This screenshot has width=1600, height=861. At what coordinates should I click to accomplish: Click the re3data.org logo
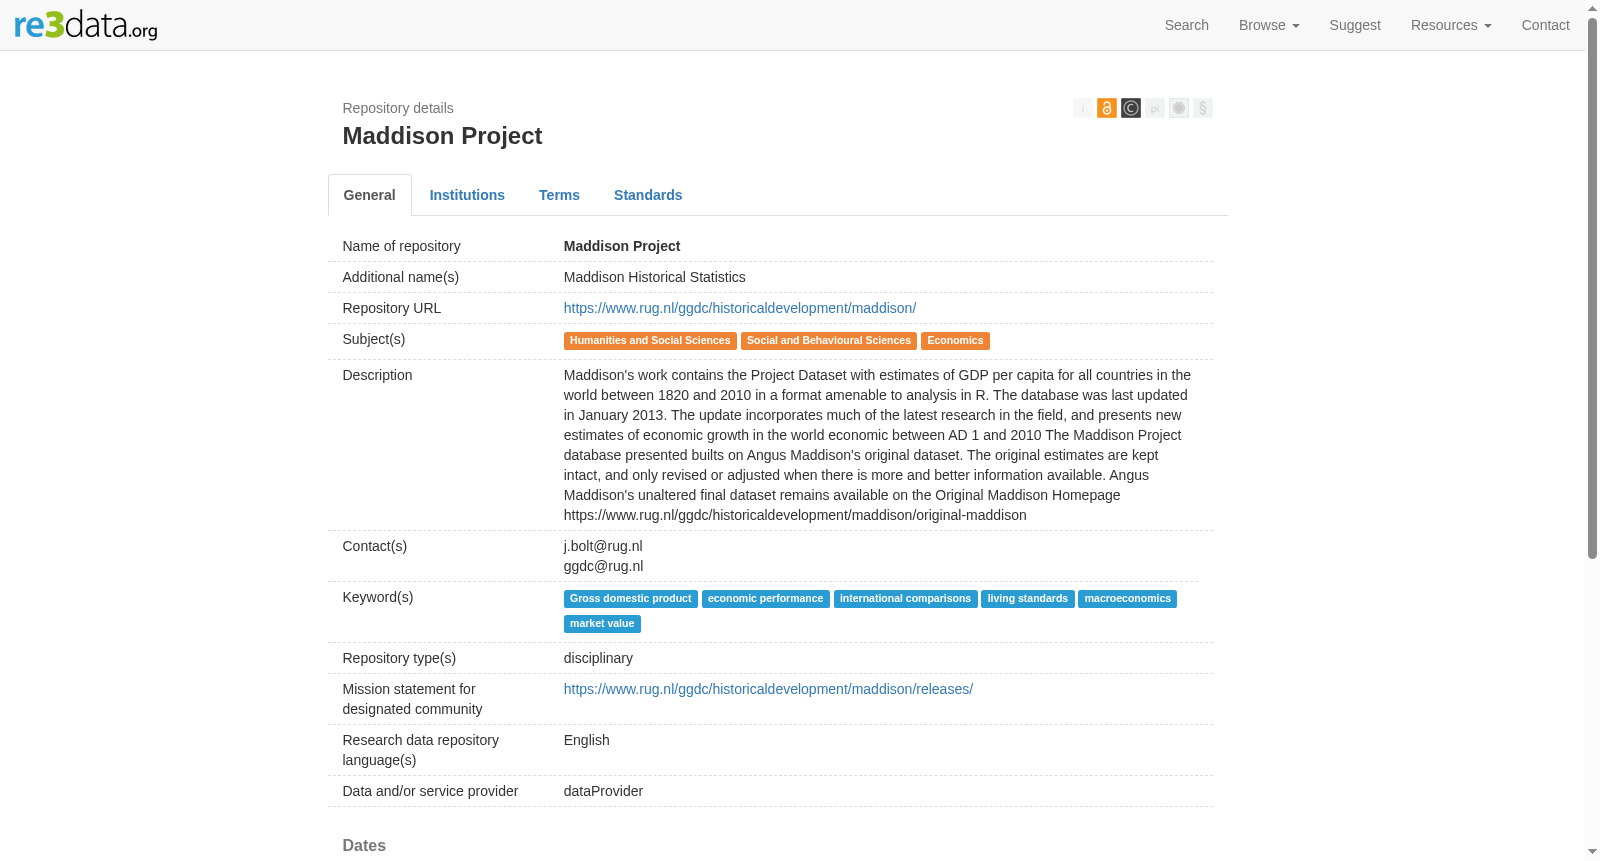pos(86,24)
